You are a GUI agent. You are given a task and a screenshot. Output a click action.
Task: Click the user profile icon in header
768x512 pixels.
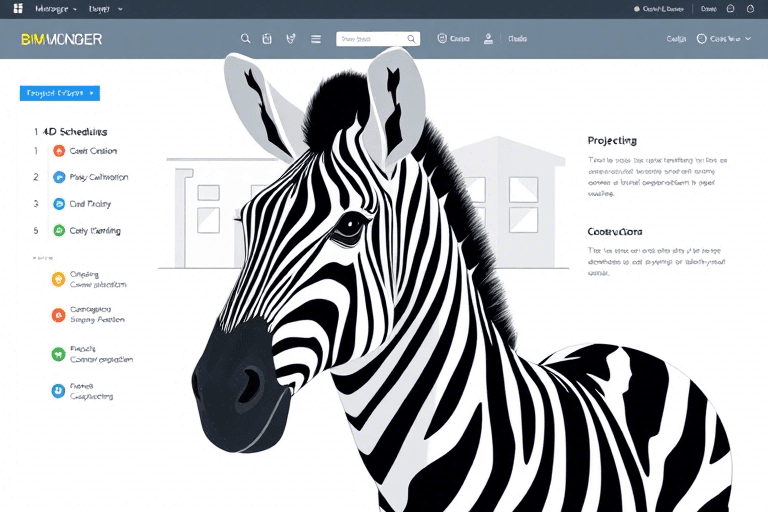(488, 39)
